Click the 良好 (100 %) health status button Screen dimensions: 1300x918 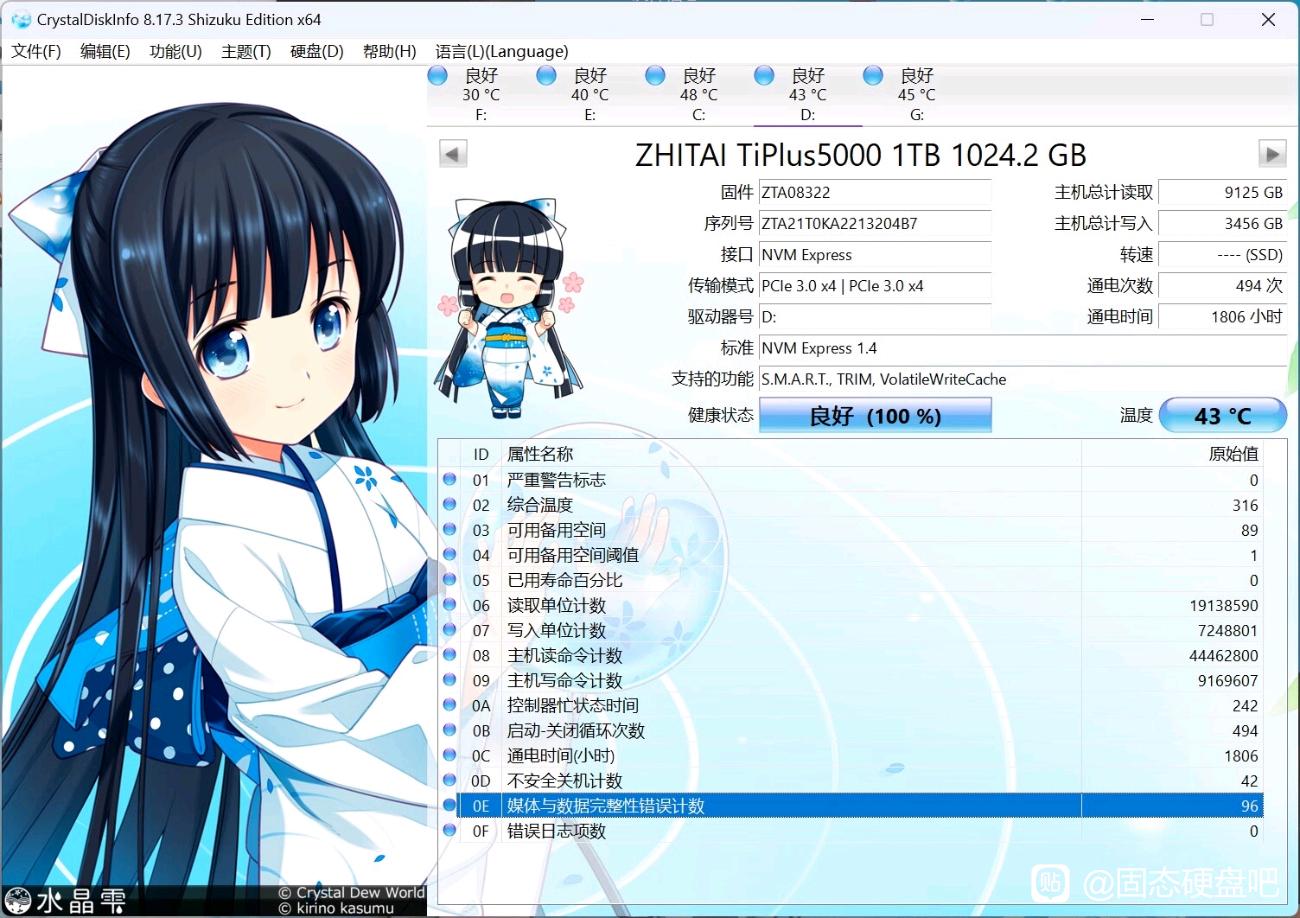point(875,415)
